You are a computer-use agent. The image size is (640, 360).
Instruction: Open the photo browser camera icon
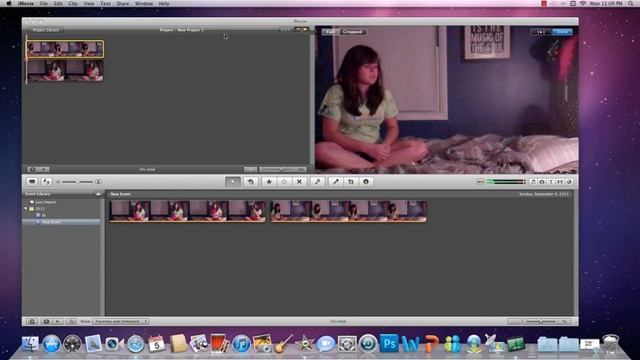[x=542, y=182]
